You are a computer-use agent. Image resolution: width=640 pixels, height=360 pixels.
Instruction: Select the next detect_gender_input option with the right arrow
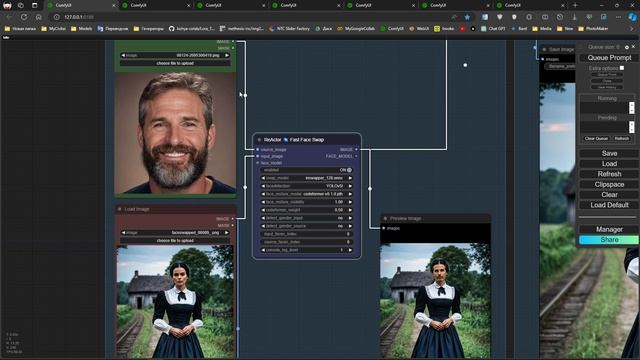pos(350,218)
